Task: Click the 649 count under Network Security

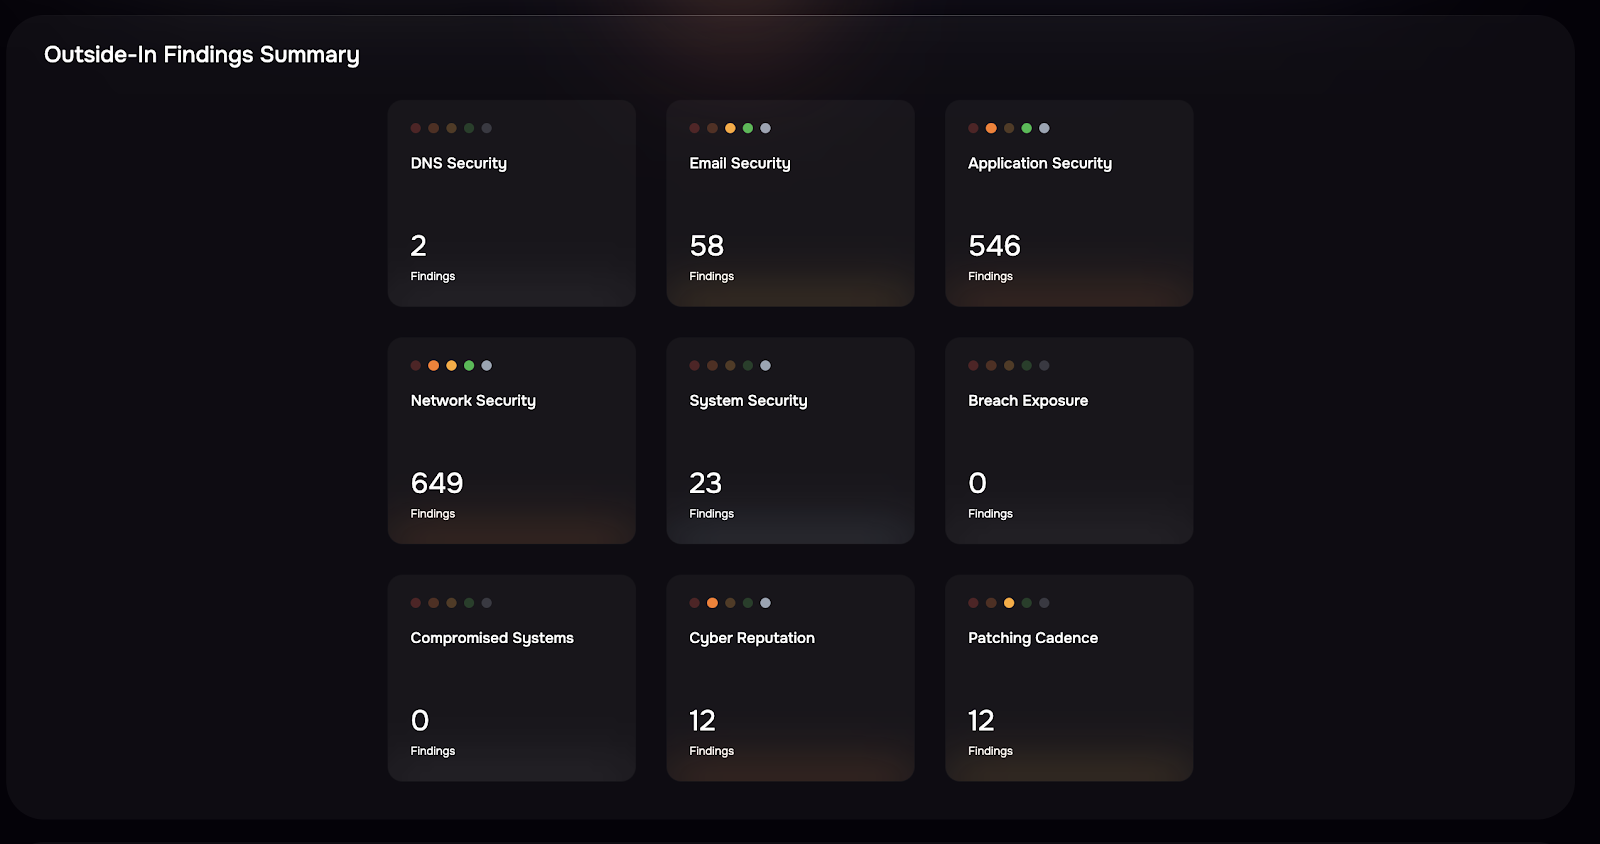Action: [437, 483]
